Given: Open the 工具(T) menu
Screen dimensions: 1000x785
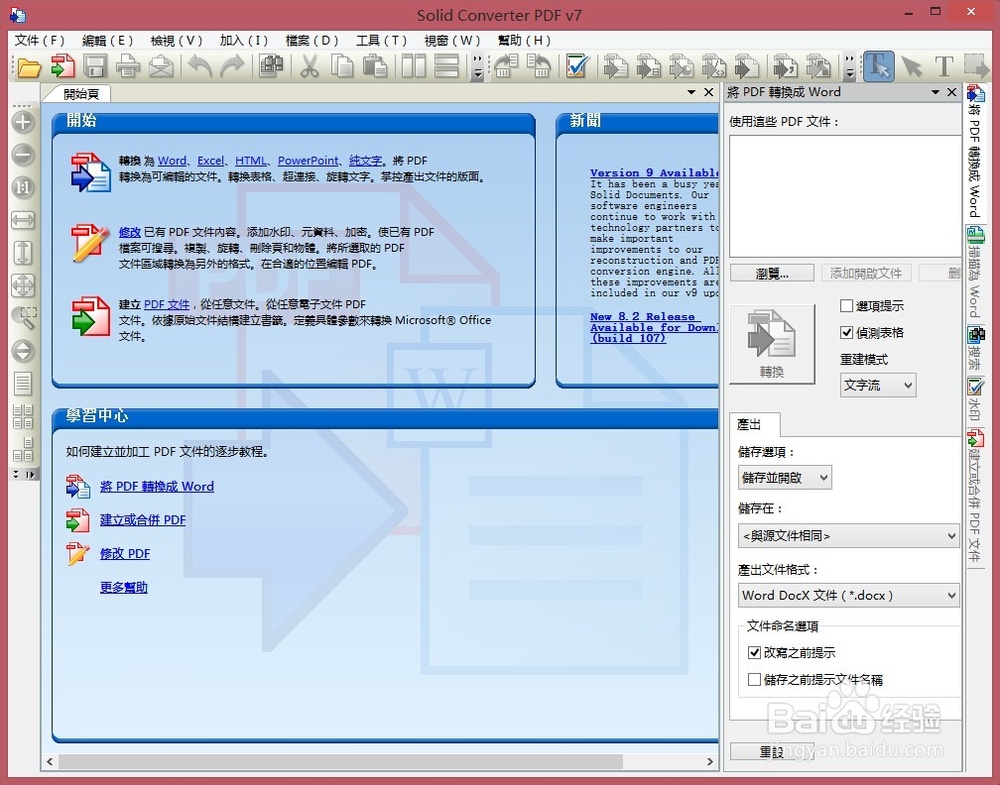Looking at the screenshot, I should click(381, 41).
